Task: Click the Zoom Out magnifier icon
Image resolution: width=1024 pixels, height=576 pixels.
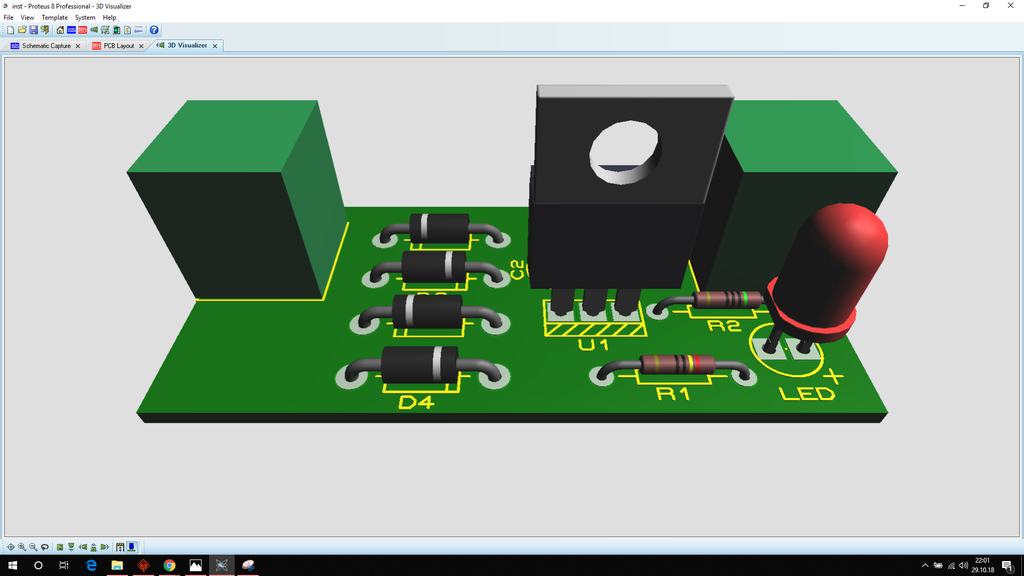Action: coord(33,547)
